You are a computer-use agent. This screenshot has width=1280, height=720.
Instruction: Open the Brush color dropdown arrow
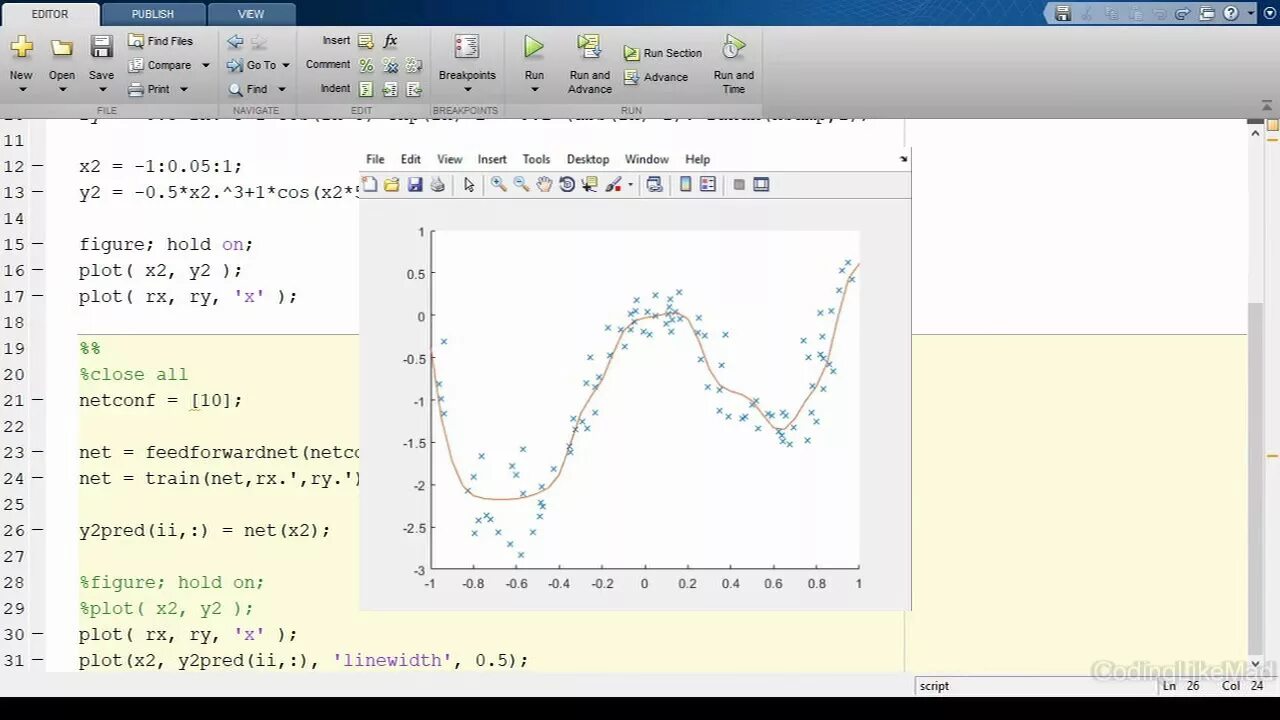tap(630, 185)
